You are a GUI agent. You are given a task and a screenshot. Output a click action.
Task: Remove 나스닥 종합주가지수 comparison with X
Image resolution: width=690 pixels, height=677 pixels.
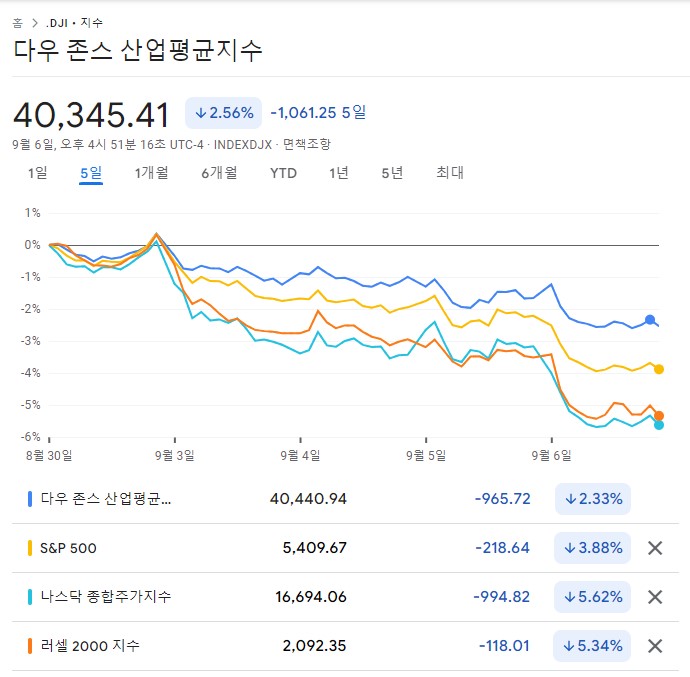(x=655, y=597)
